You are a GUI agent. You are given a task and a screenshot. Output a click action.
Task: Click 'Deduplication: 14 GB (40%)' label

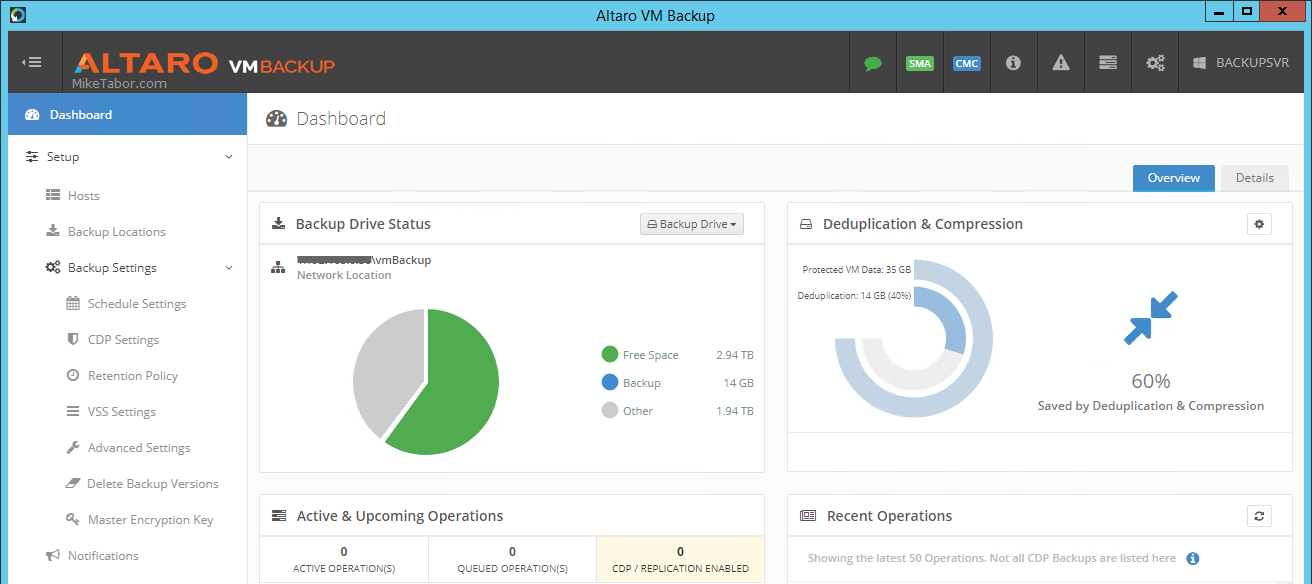pyautogui.click(x=854, y=296)
